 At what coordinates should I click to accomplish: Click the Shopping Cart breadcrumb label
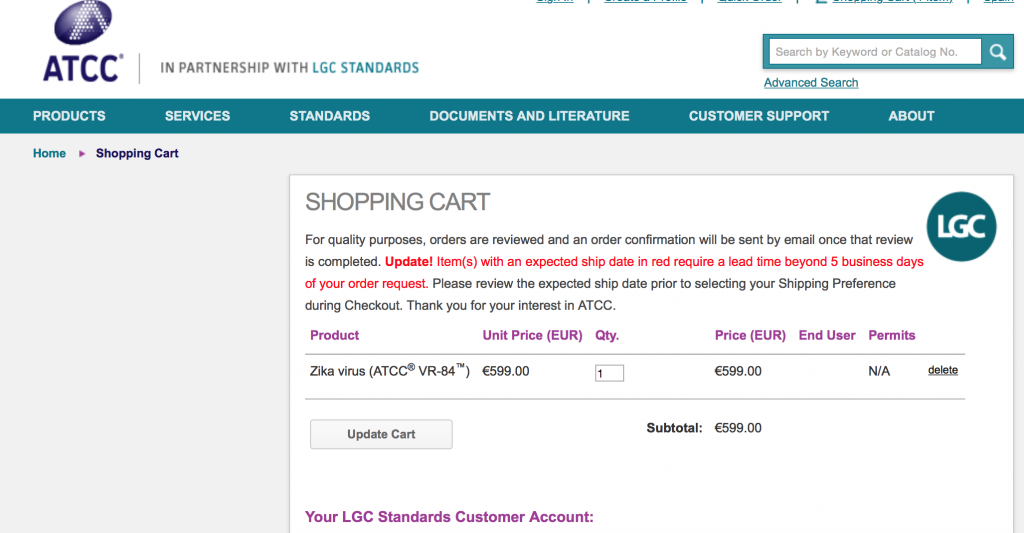pos(137,153)
